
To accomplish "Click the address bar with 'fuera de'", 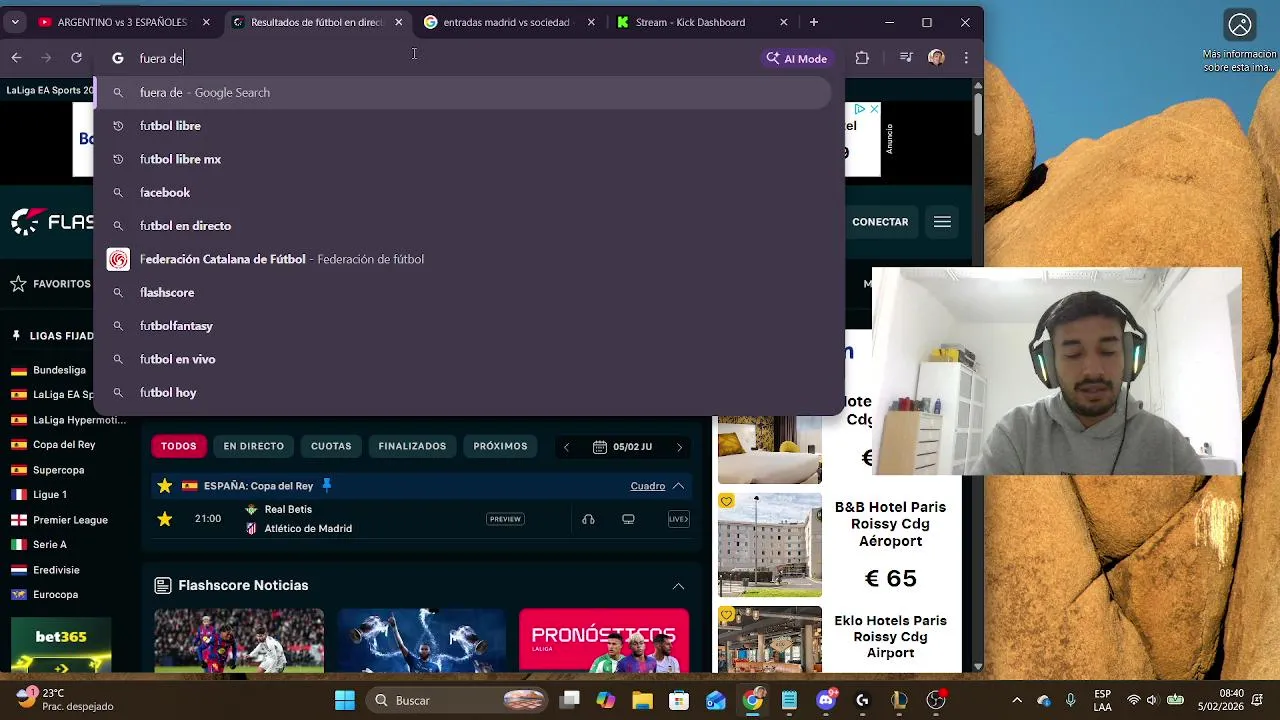I will [x=440, y=58].
